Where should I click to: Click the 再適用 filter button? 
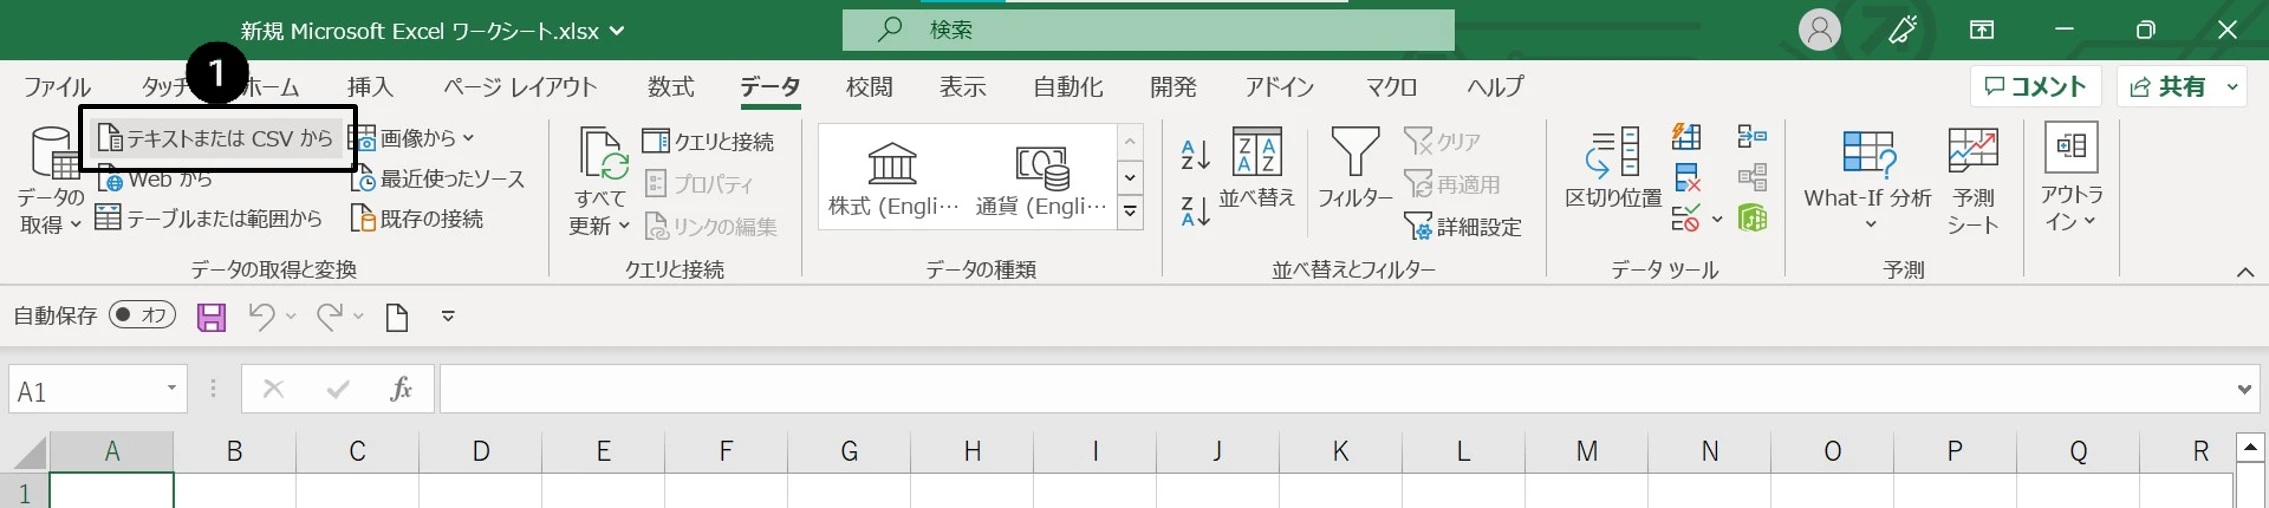(1452, 184)
